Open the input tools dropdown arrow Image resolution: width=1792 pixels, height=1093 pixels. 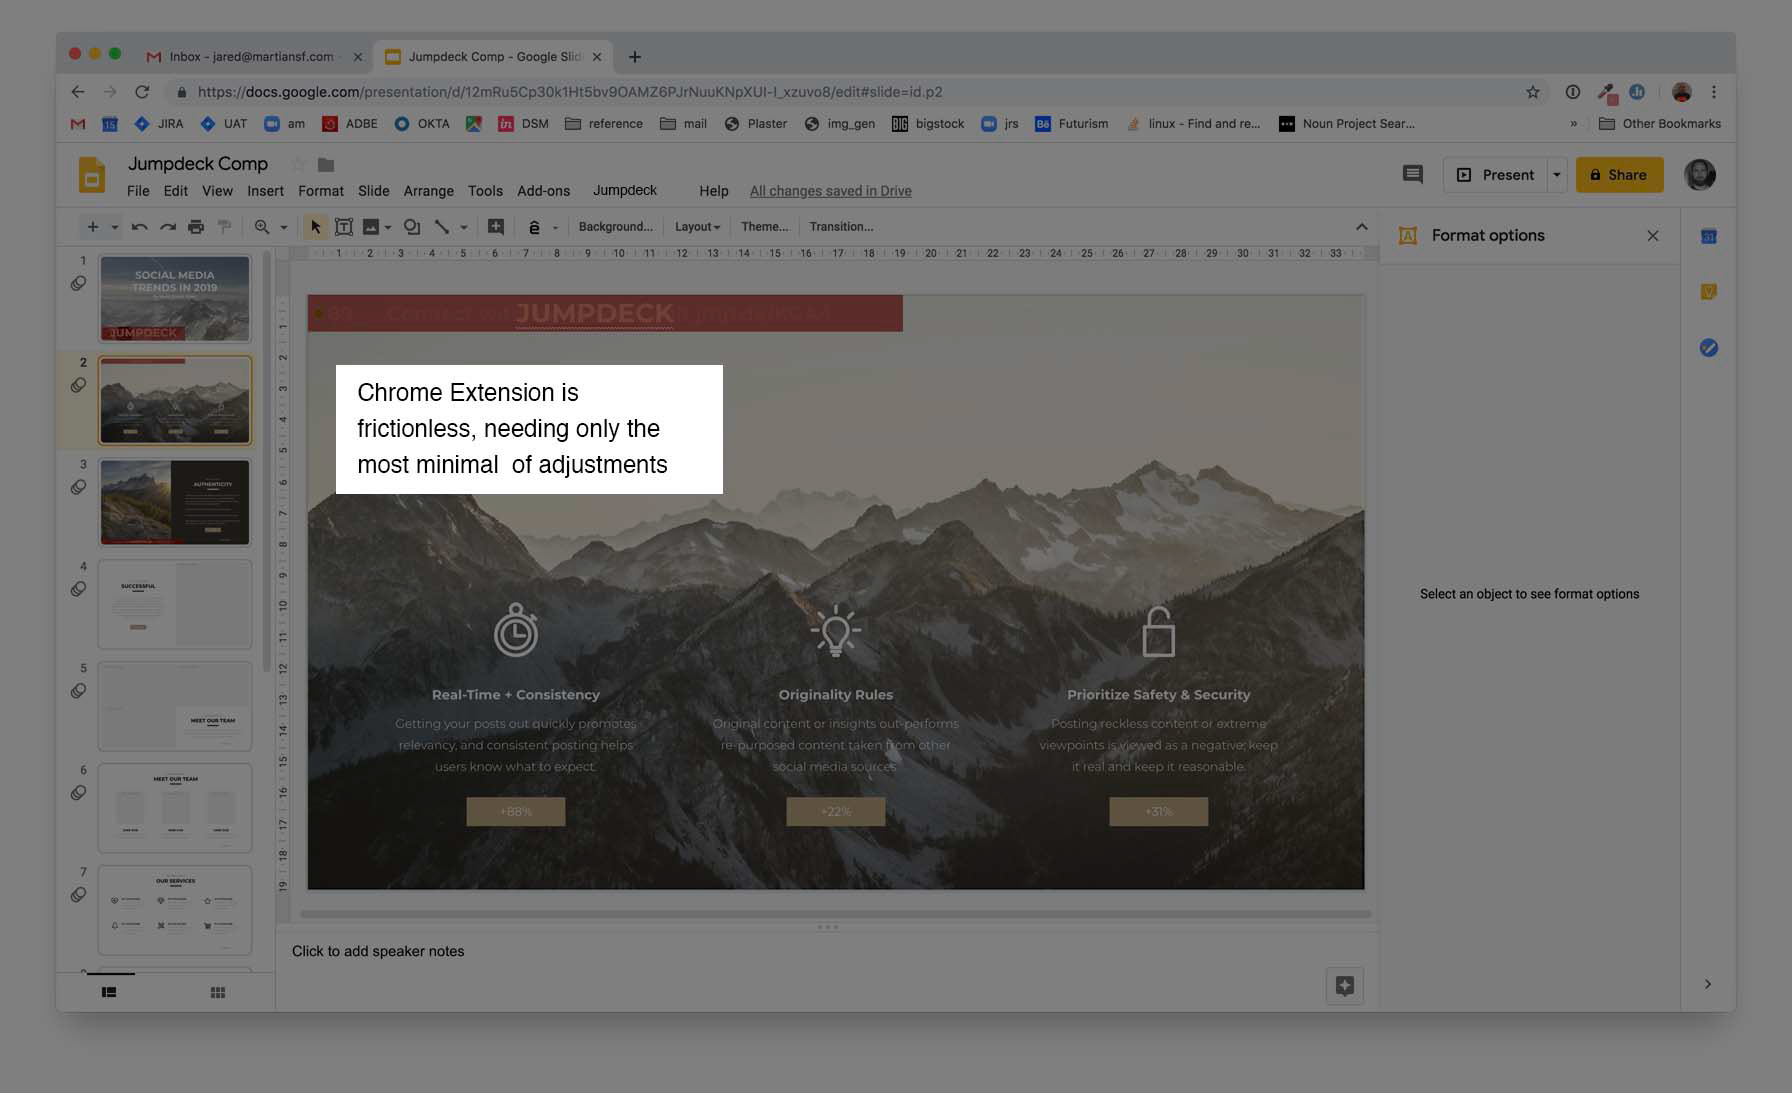(x=556, y=228)
